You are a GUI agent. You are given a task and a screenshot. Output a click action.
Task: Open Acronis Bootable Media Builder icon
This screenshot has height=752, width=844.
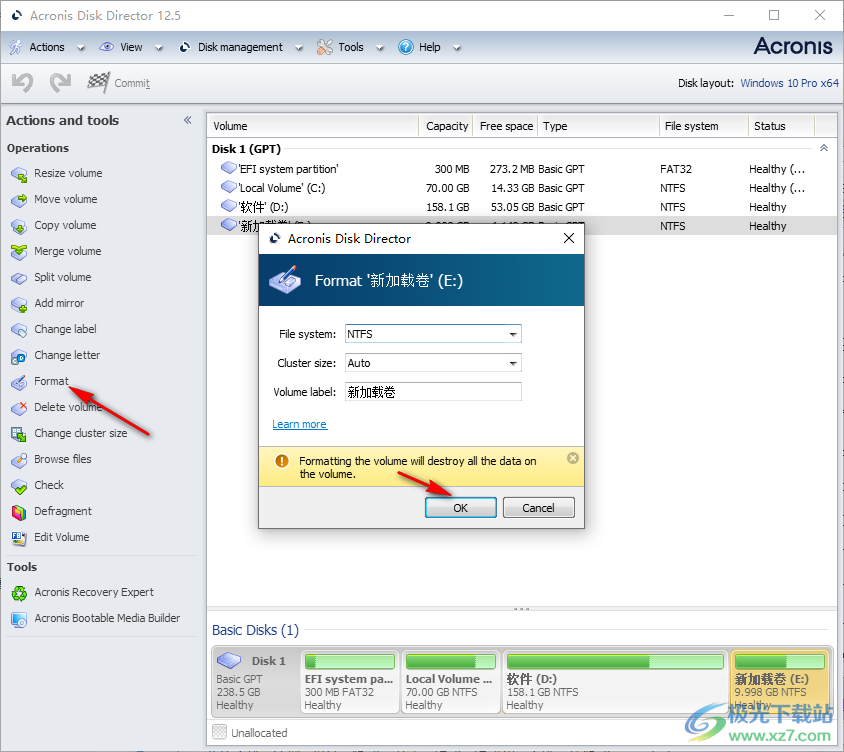(x=19, y=620)
